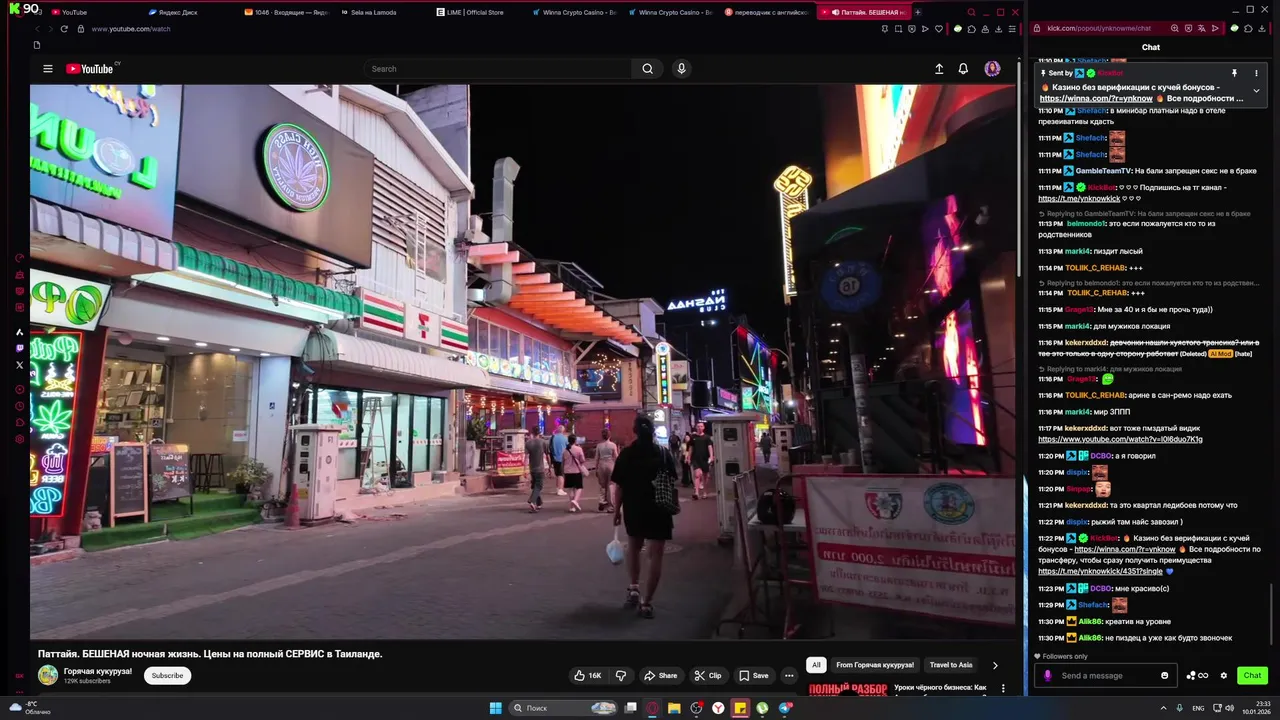Viewport: 1280px width, 720px height.
Task: Open the Opera sidebar Twitch icon
Action: [x=19, y=348]
